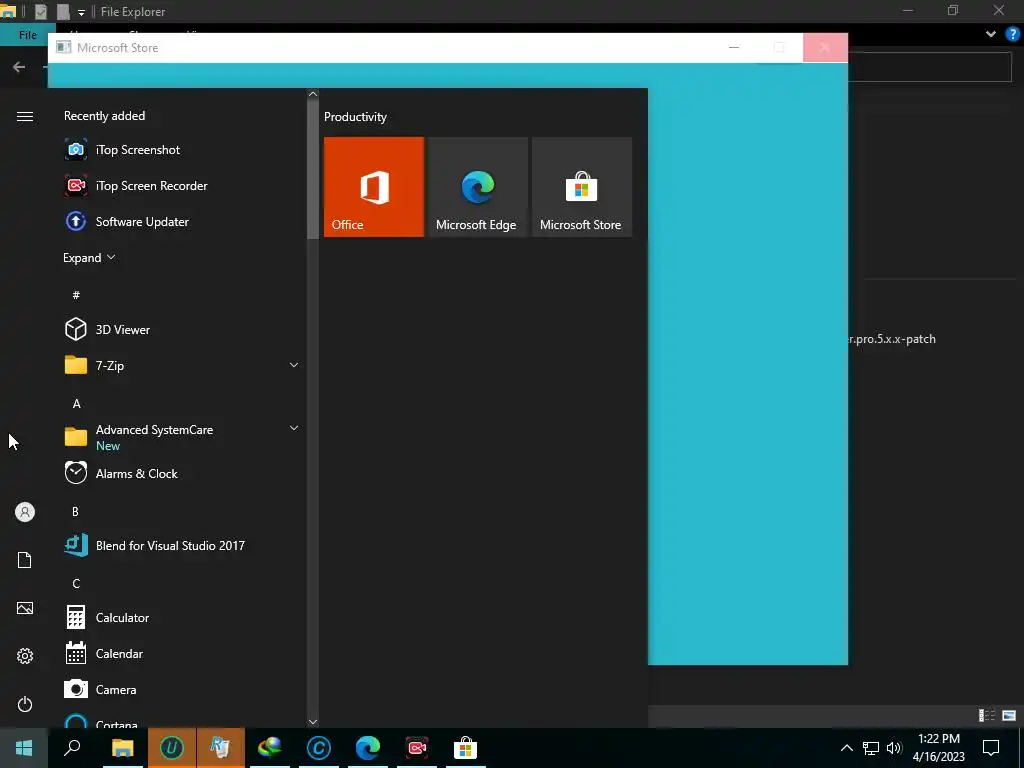Screen dimensions: 1024x768
Task: Open Microsoft Store from the taskbar
Action: [x=466, y=748]
